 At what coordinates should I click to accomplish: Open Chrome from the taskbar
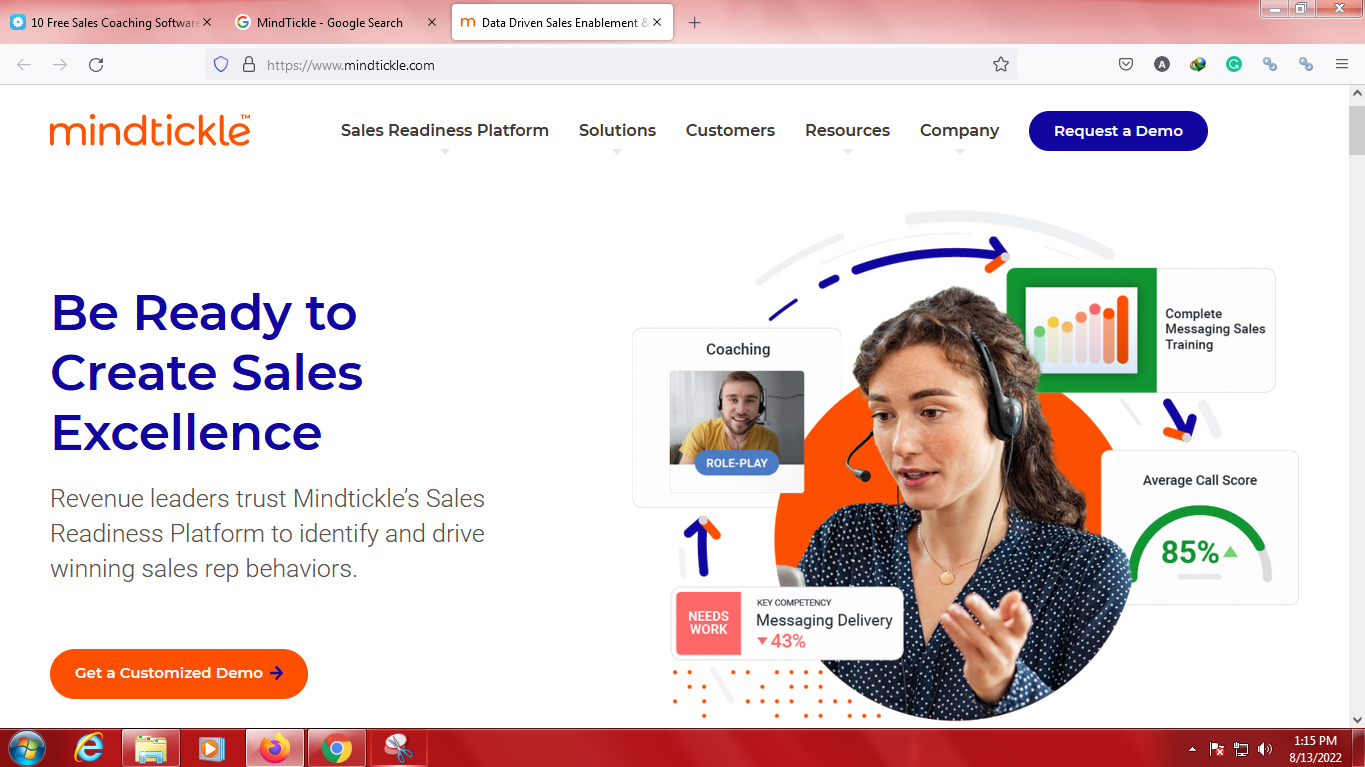[336, 748]
